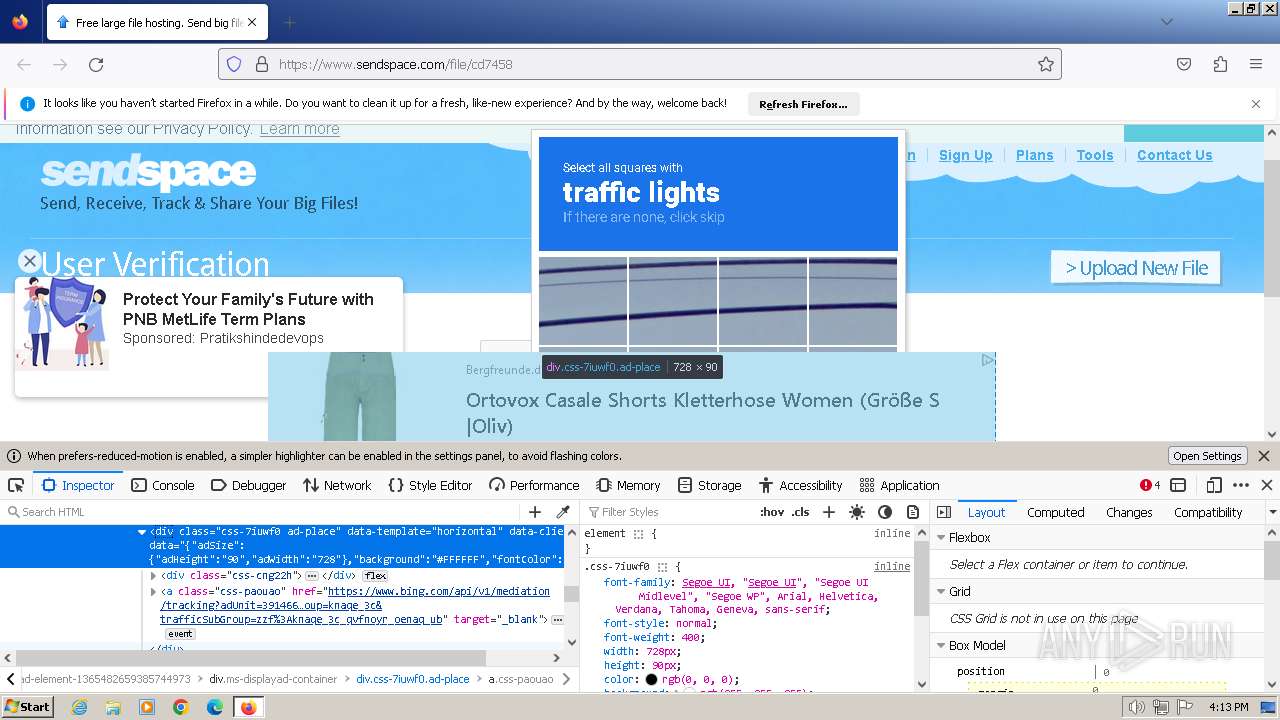Viewport: 1280px width, 720px height.
Task: Toggle the three-pane inspector sidebar icon
Action: click(943, 512)
